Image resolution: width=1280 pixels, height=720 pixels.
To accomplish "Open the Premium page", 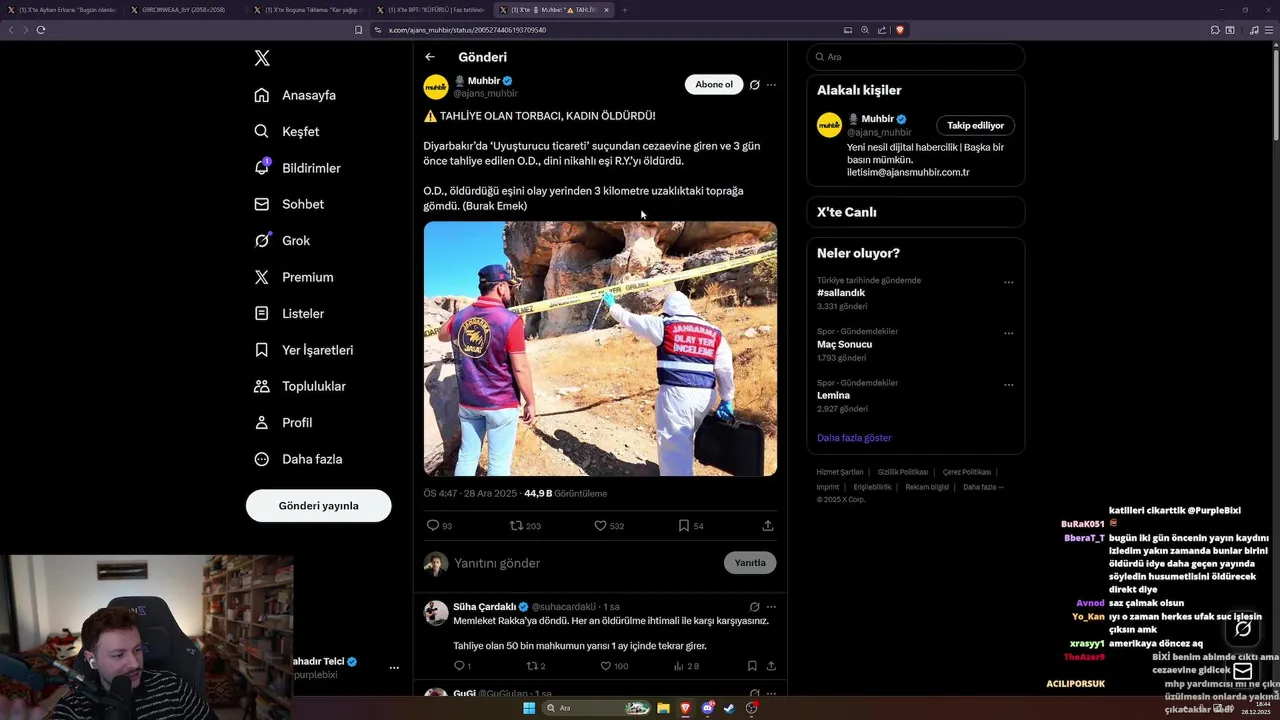I will pyautogui.click(x=294, y=277).
